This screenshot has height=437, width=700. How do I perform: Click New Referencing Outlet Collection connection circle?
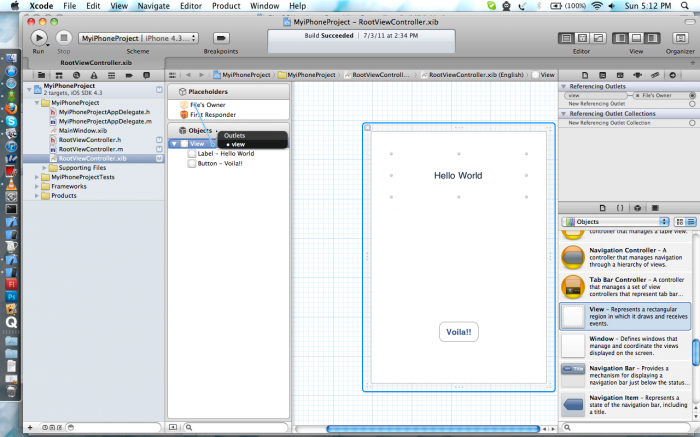coord(692,123)
